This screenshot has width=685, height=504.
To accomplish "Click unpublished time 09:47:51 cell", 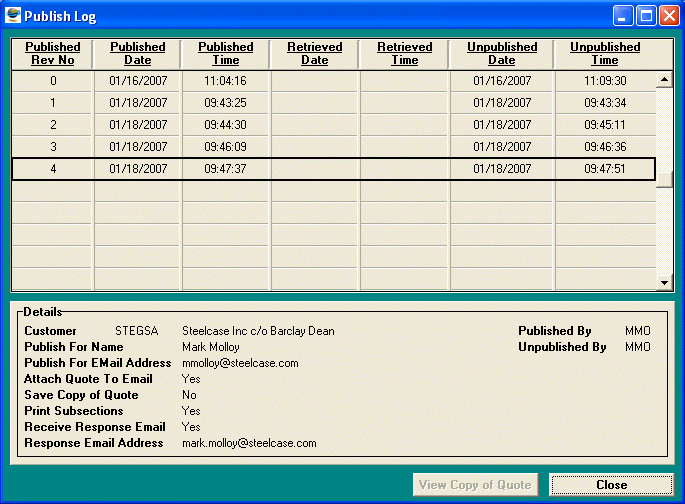I will point(605,169).
